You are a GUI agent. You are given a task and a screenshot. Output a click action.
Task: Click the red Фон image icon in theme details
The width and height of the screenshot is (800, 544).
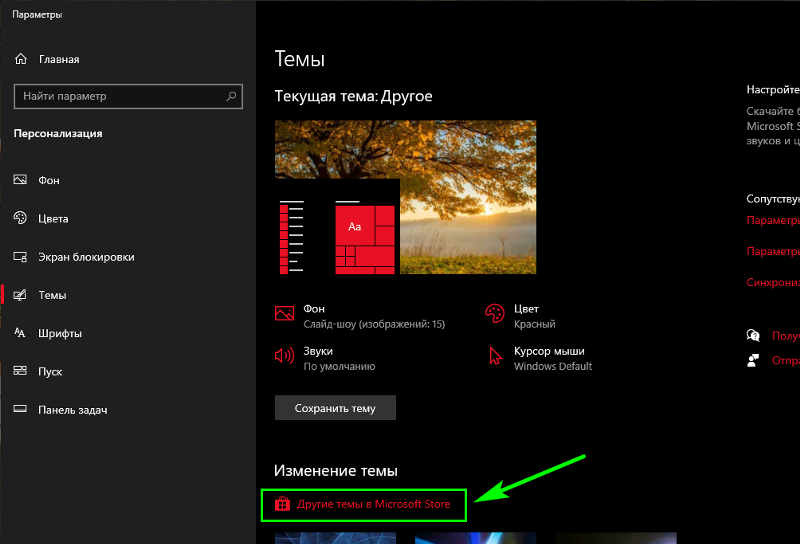coord(284,313)
